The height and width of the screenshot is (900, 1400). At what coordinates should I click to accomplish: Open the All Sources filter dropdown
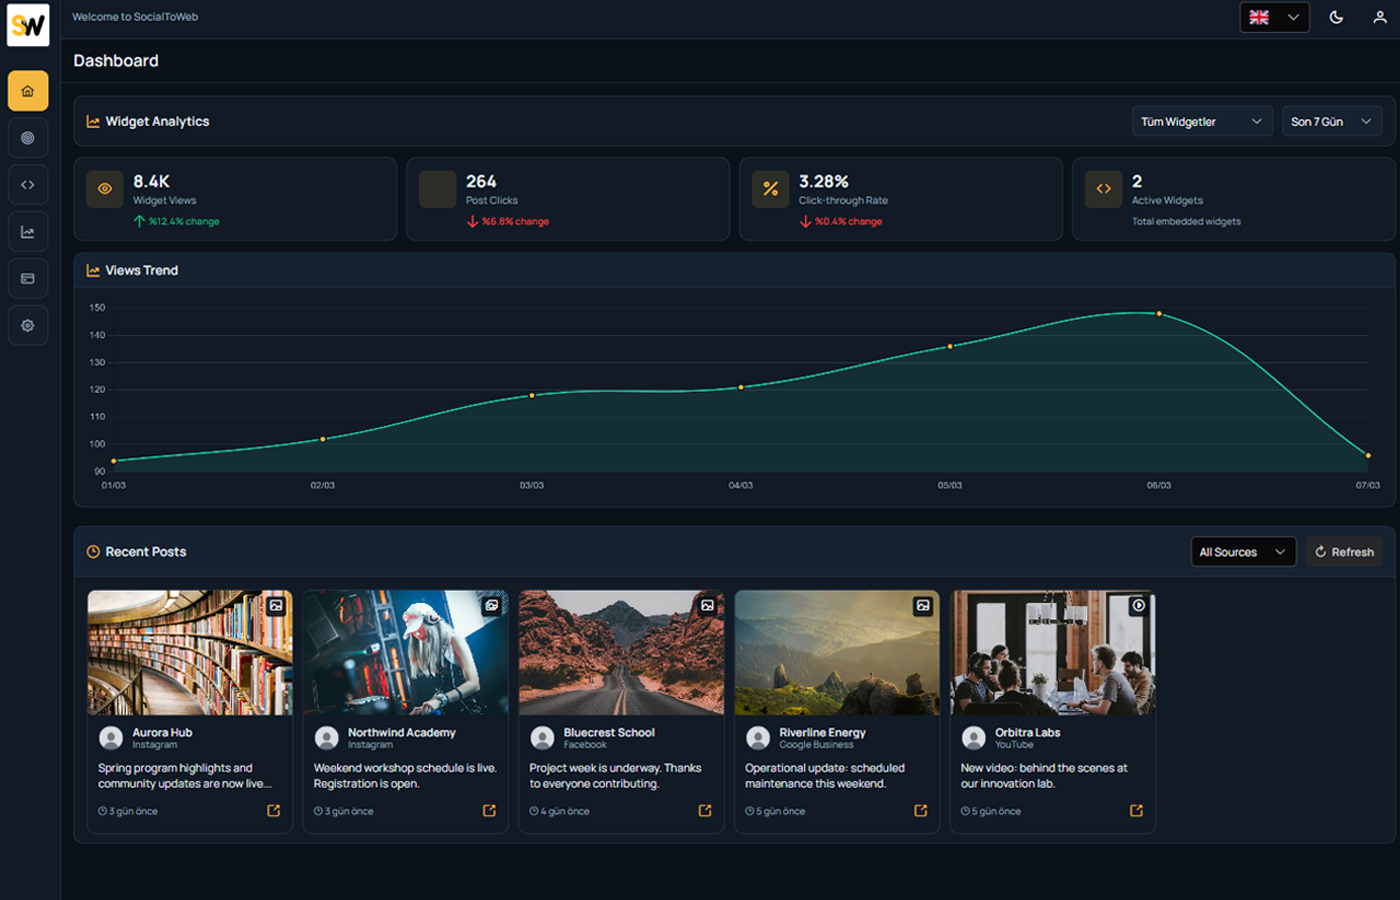(x=1243, y=551)
